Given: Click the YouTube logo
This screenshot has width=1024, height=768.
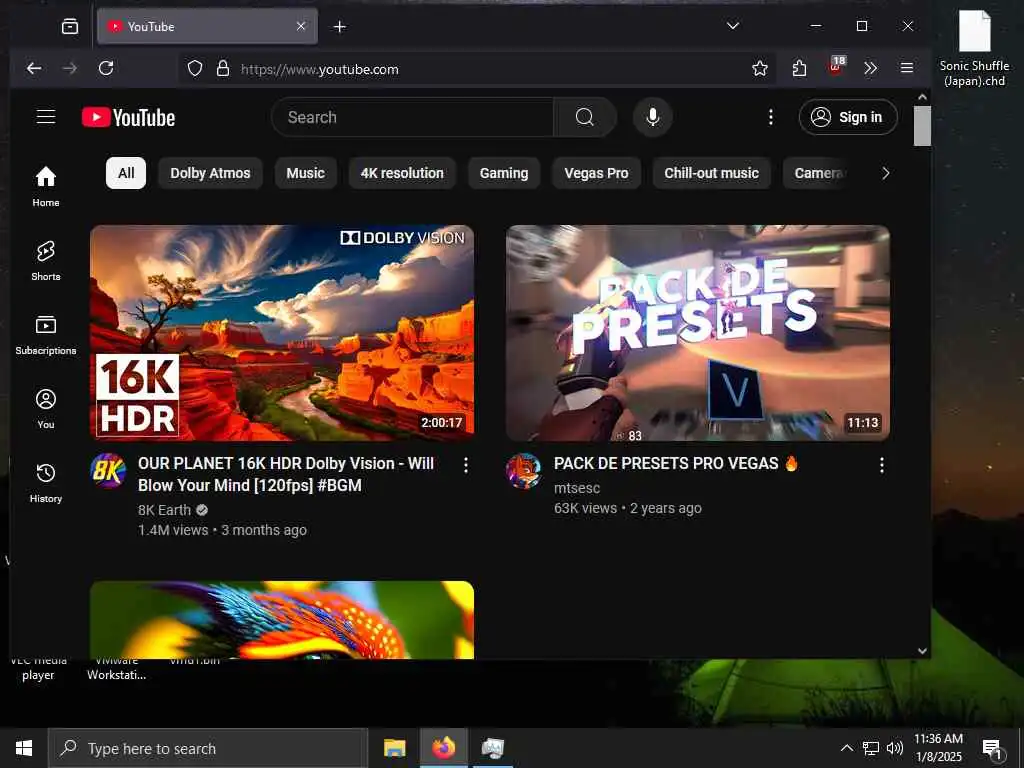Looking at the screenshot, I should tap(129, 118).
